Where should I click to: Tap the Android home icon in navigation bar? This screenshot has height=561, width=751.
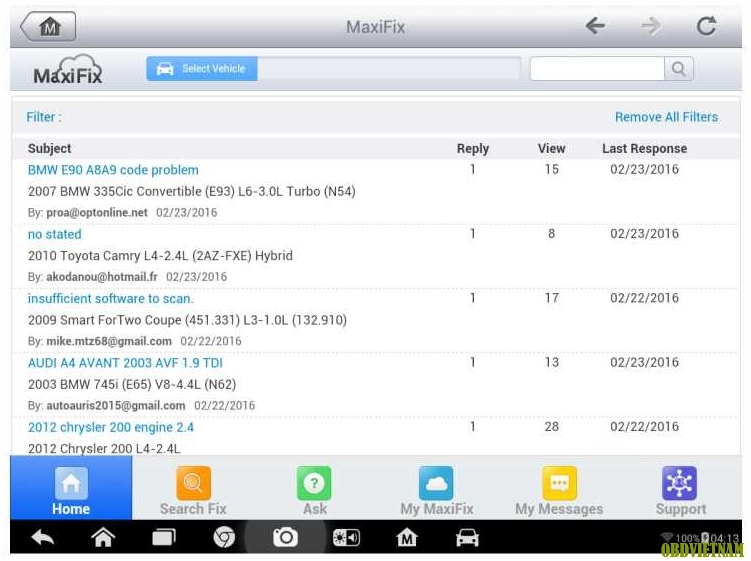pos(103,538)
